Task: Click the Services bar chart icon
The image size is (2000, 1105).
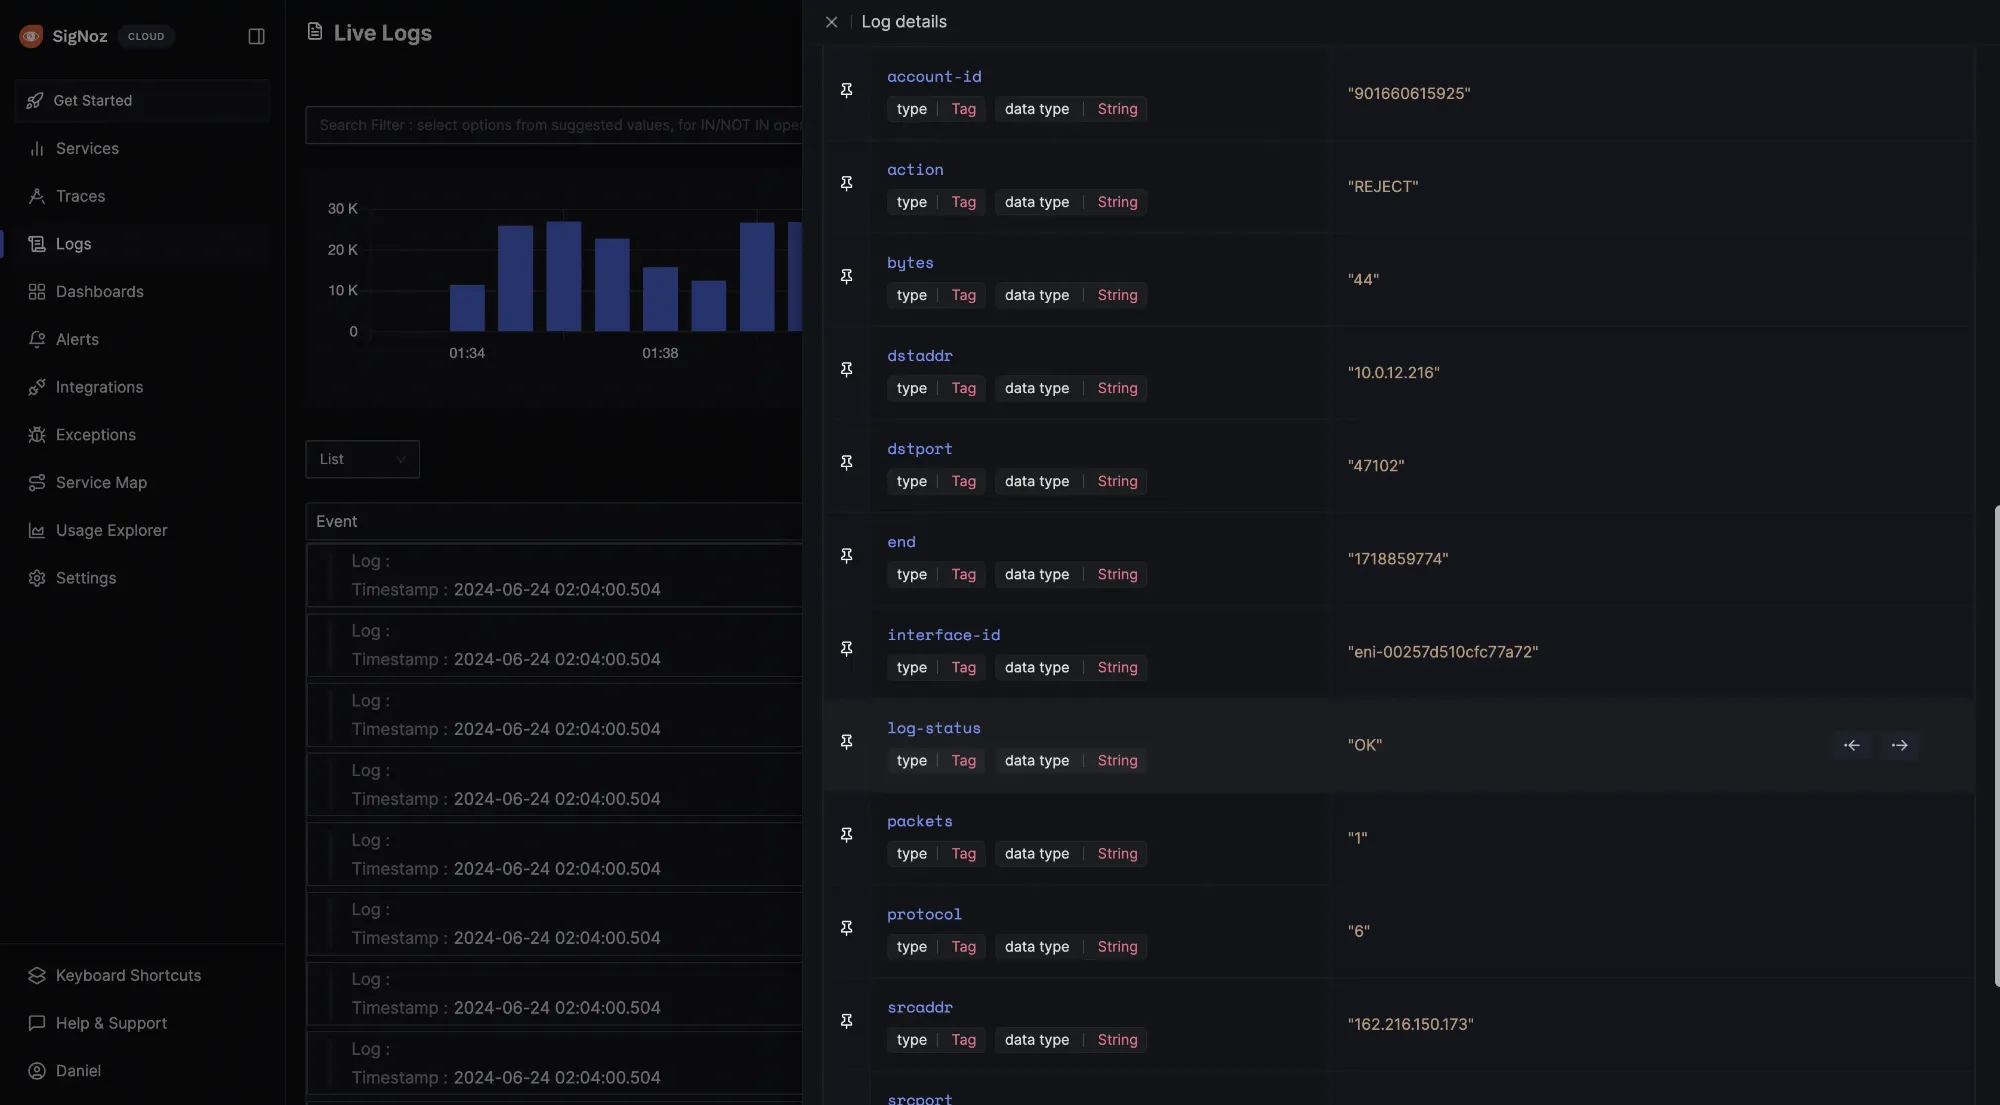Action: tap(37, 148)
